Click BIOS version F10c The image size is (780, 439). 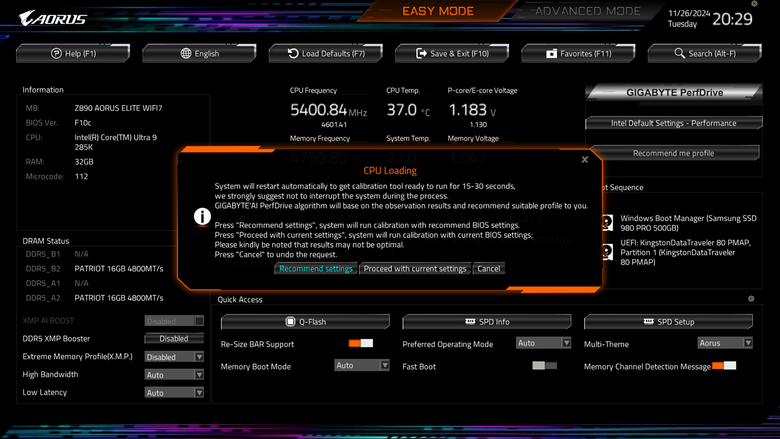click(x=83, y=123)
